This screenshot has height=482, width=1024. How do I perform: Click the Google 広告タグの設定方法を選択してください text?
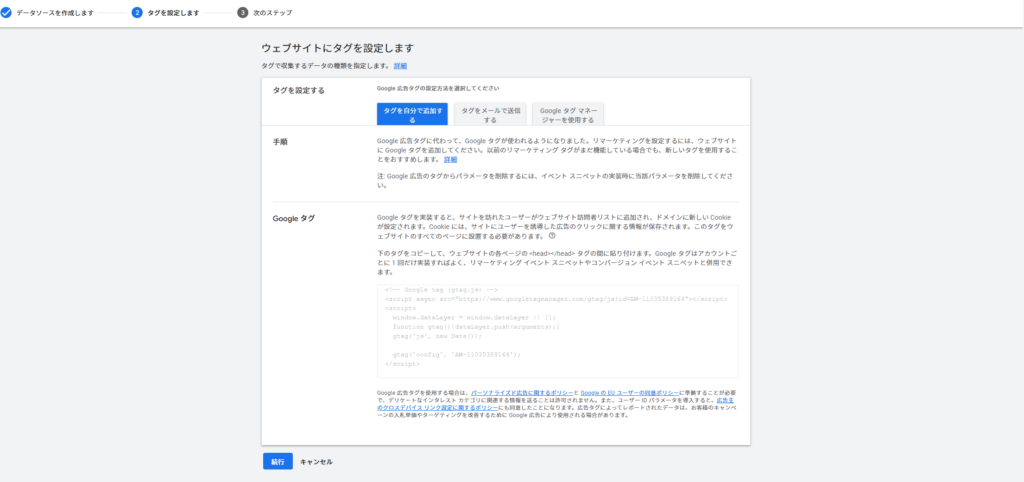(438, 88)
